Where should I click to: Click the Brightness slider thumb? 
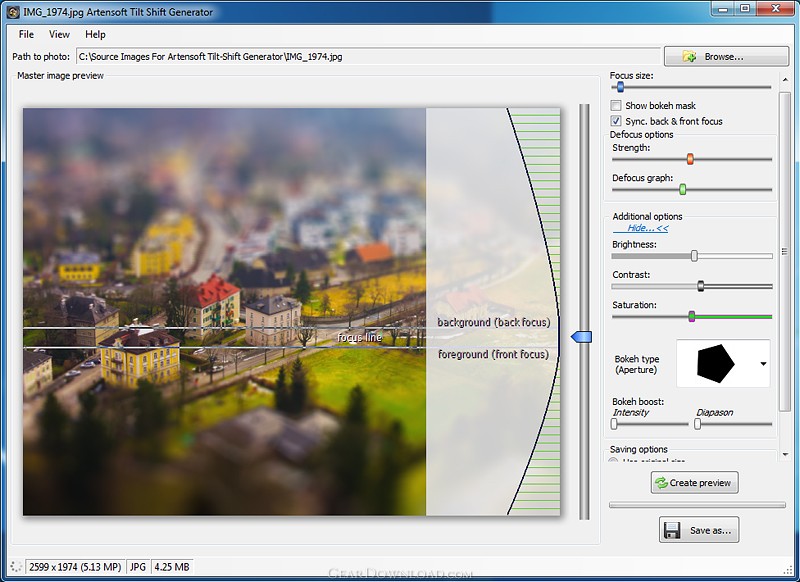[694, 256]
